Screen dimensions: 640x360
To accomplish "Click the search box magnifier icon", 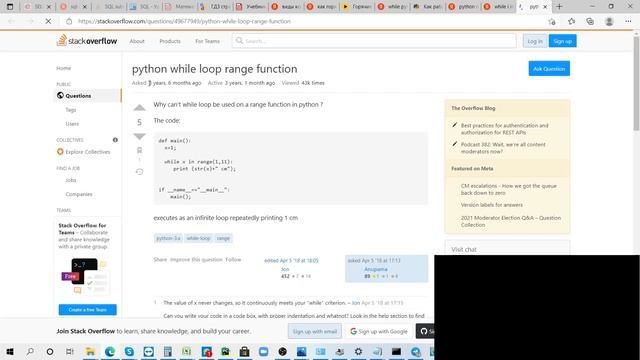I will (239, 41).
